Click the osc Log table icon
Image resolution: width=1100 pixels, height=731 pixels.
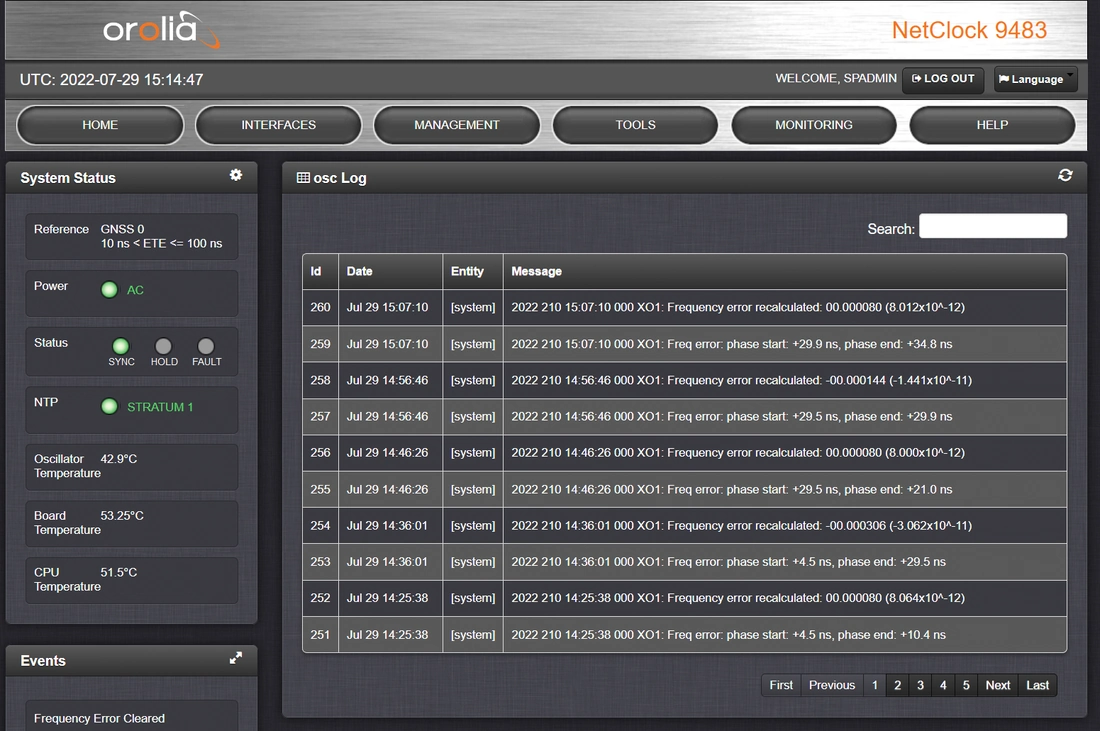303,177
